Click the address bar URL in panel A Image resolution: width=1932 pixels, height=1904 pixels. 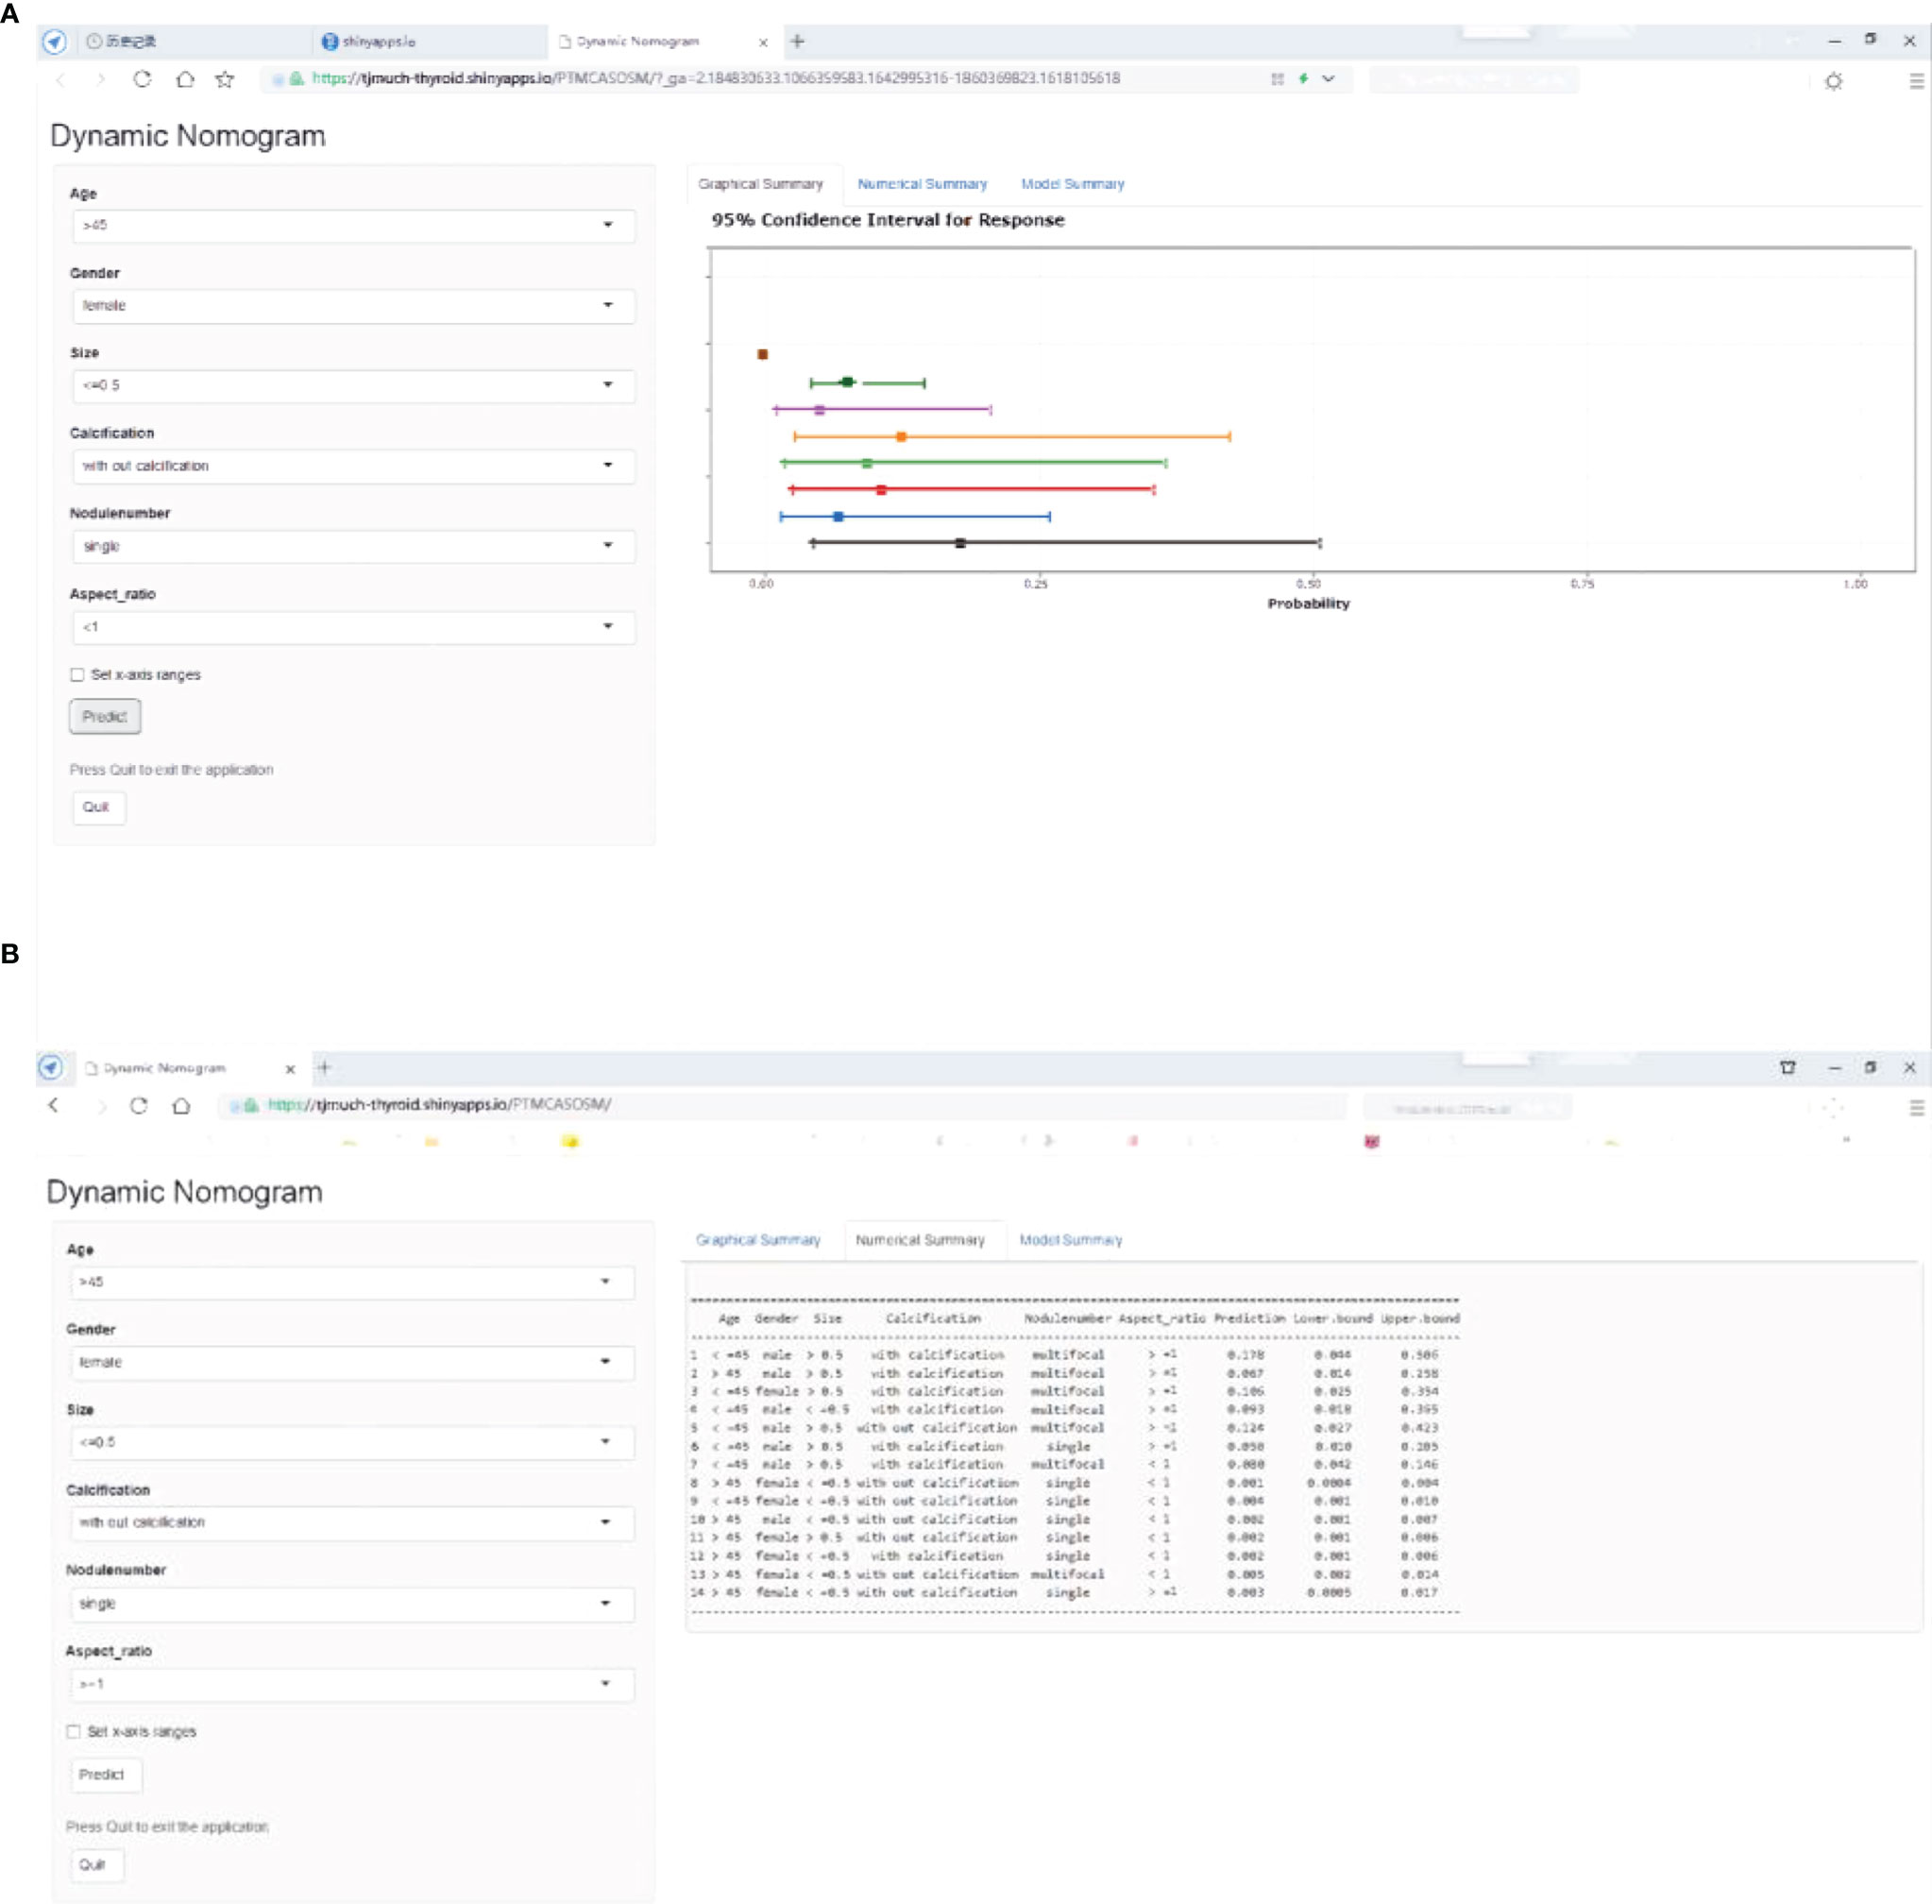[715, 79]
